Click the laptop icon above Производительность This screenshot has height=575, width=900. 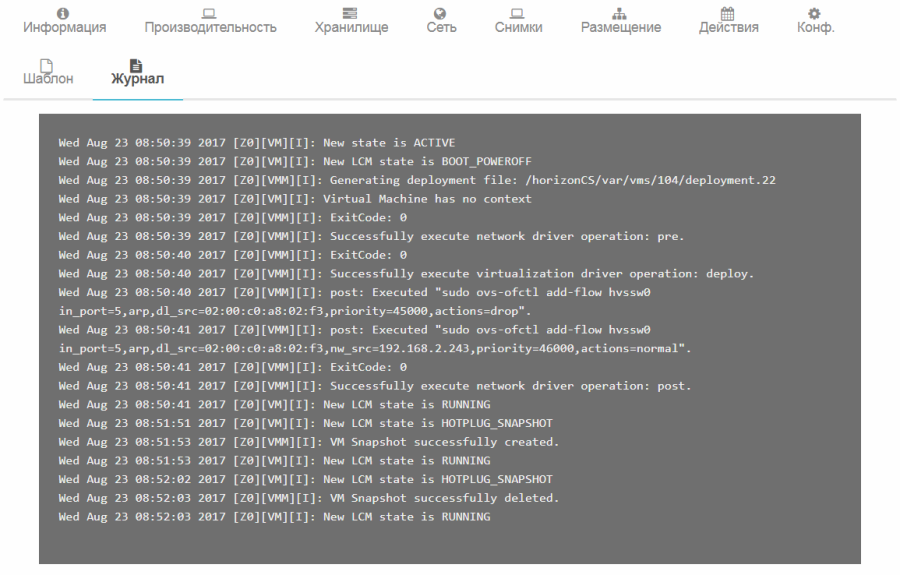210,13
